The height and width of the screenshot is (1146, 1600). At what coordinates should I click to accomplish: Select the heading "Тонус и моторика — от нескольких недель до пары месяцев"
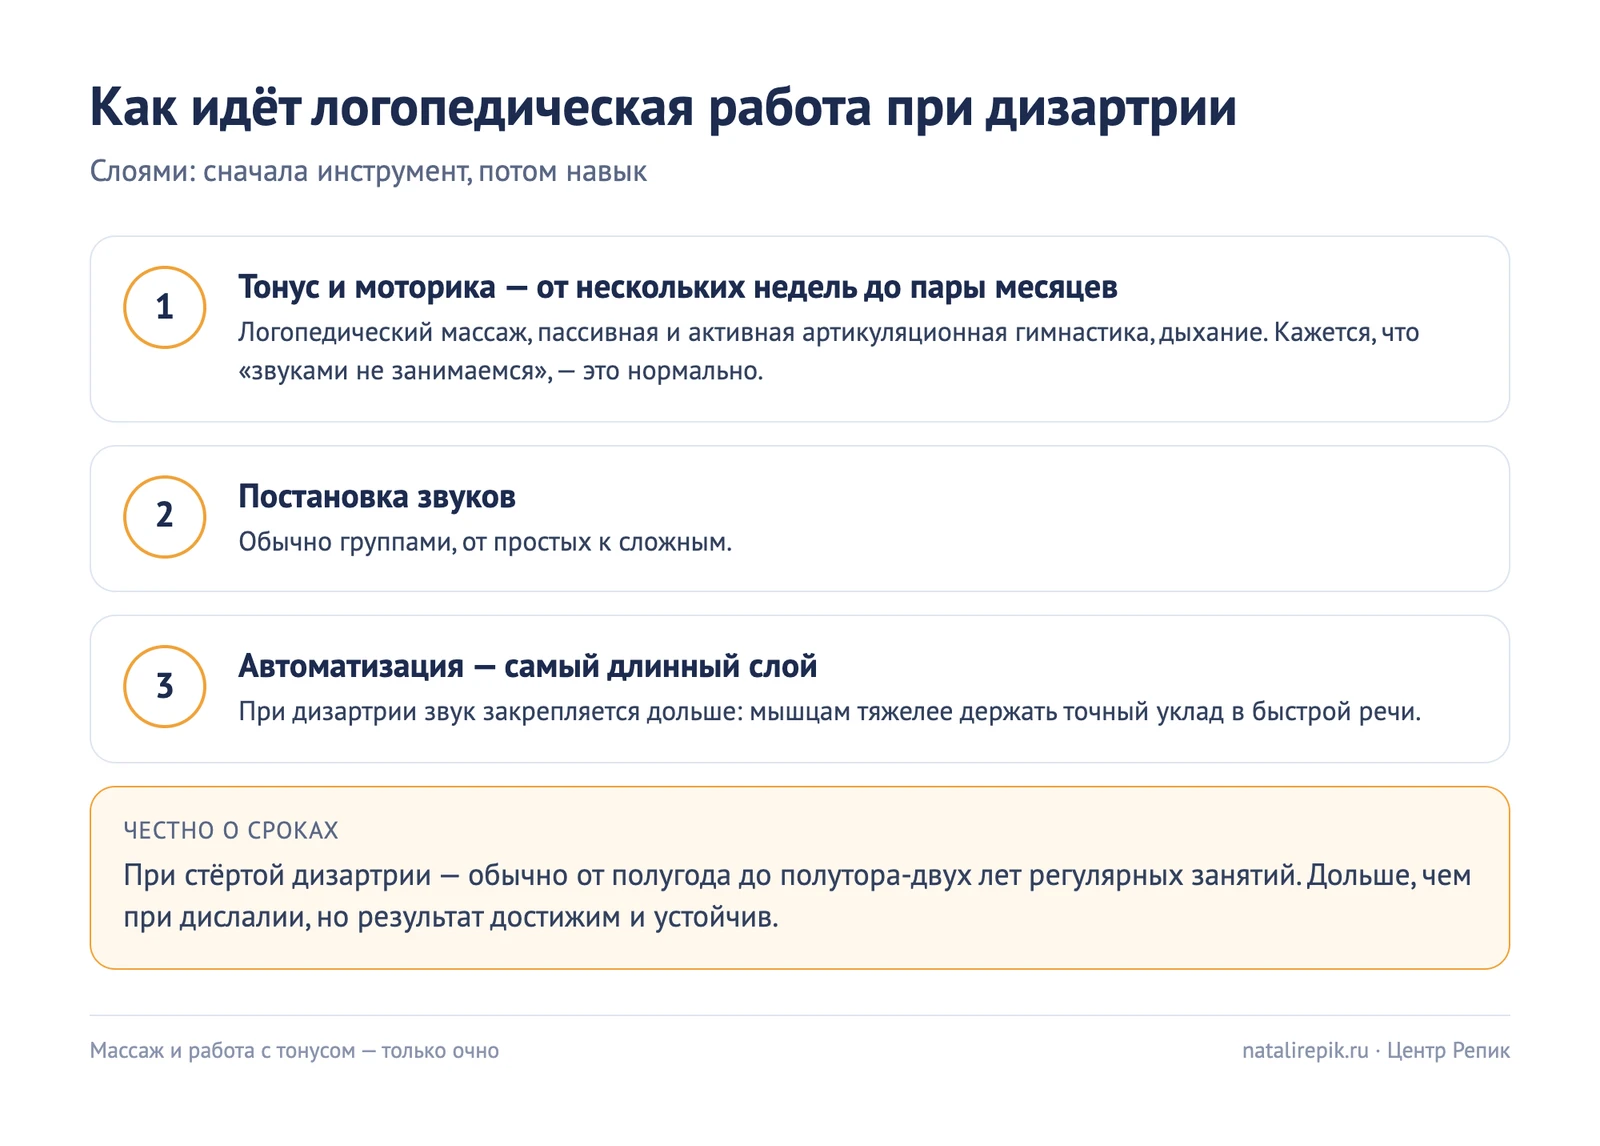[677, 287]
